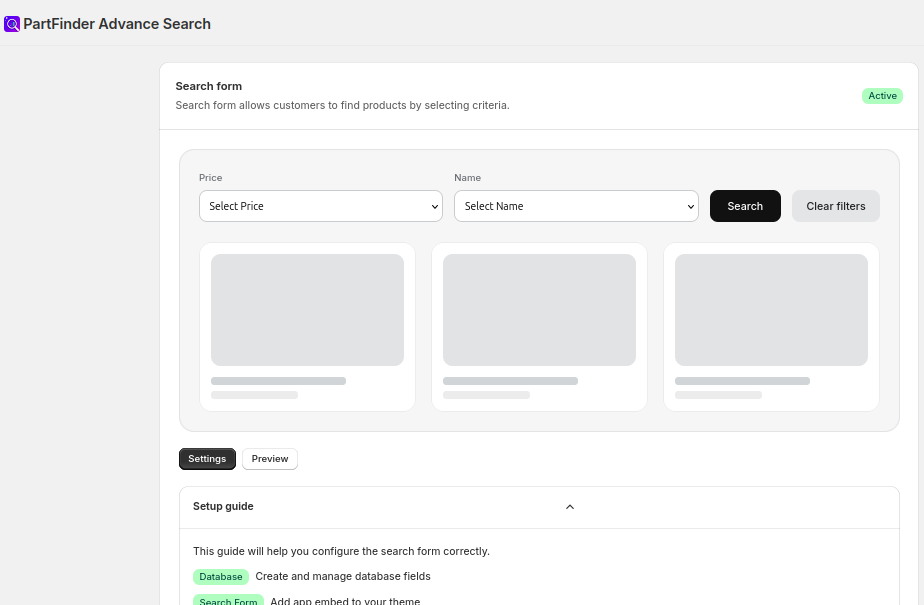Click 'Search form allows customers' description text
The height and width of the screenshot is (605, 924).
click(x=342, y=105)
